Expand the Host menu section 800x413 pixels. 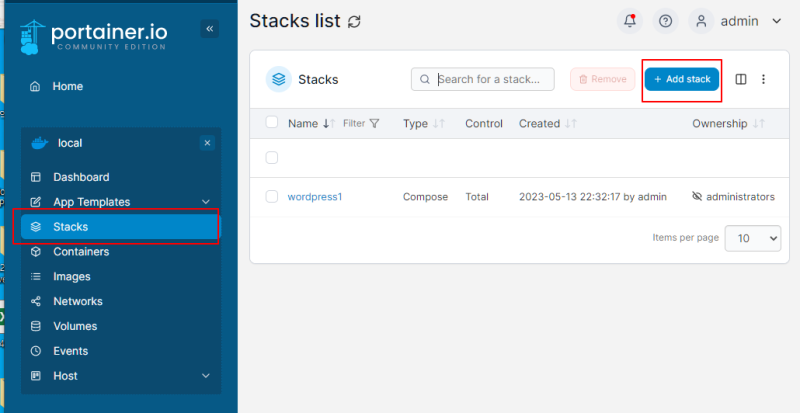pyautogui.click(x=206, y=376)
